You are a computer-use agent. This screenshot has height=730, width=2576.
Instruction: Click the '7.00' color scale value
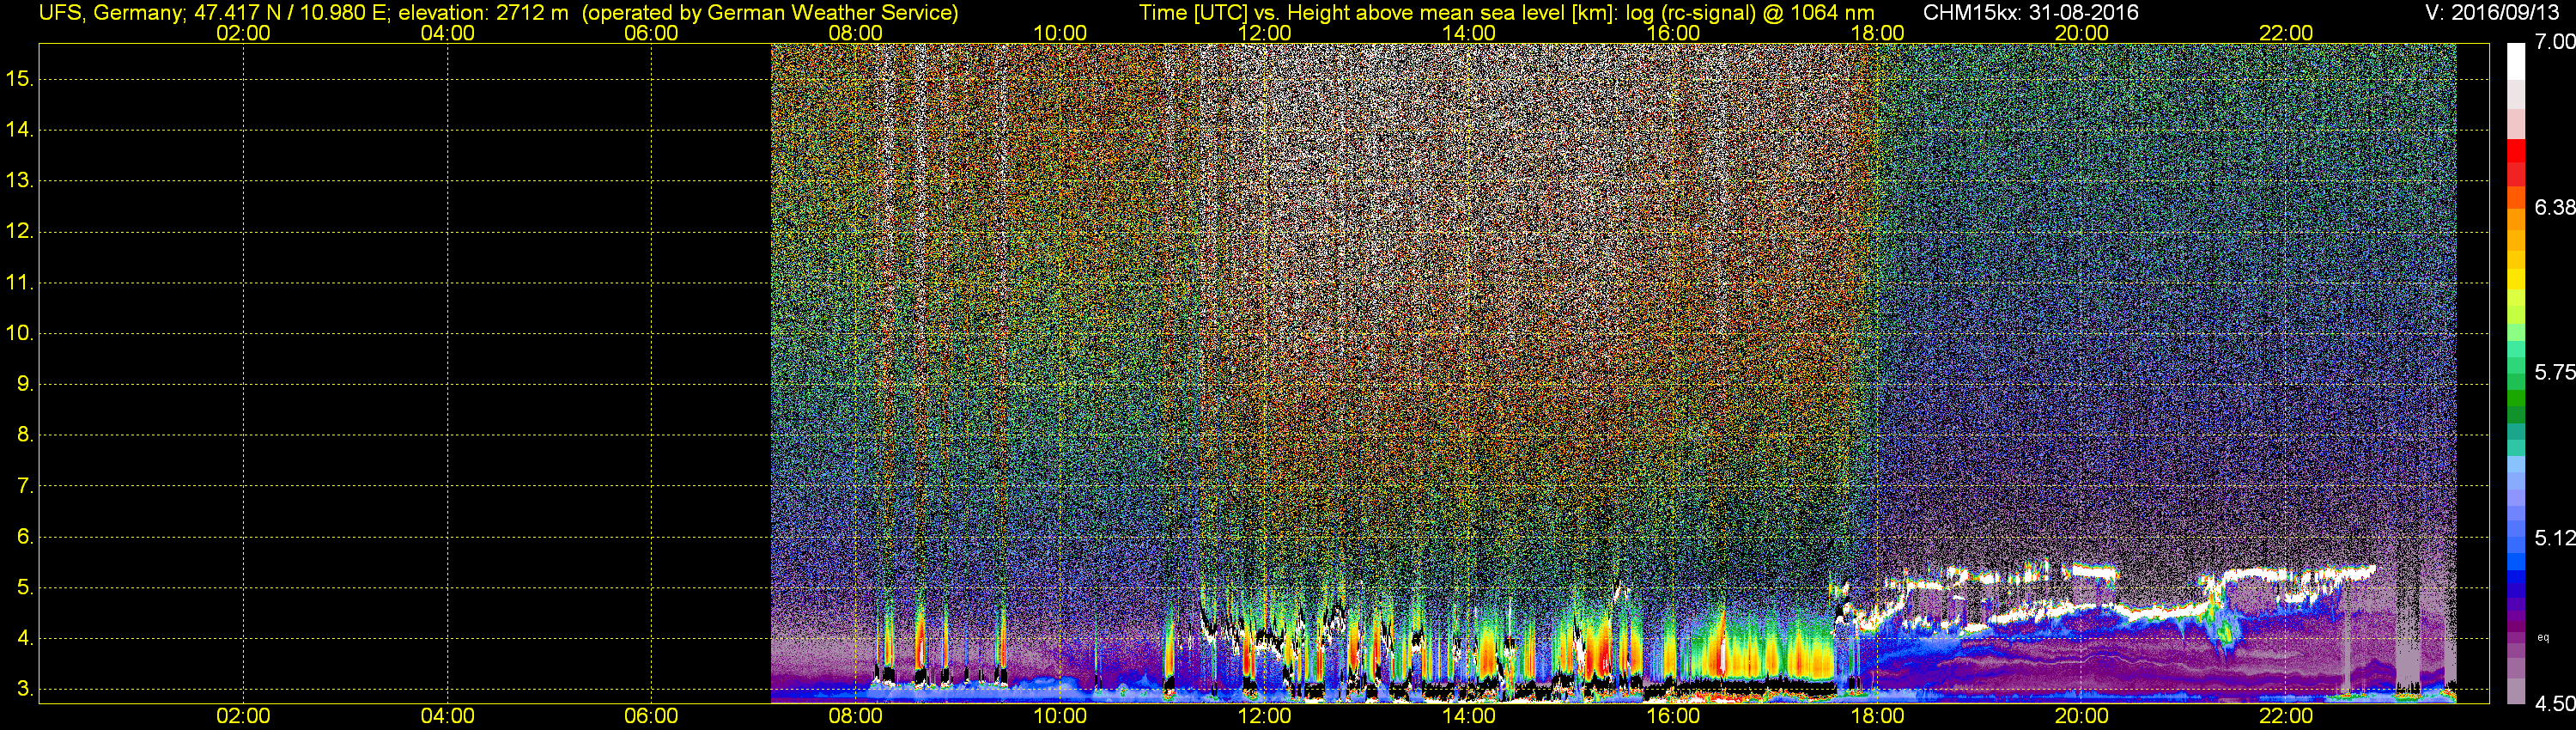[2554, 42]
